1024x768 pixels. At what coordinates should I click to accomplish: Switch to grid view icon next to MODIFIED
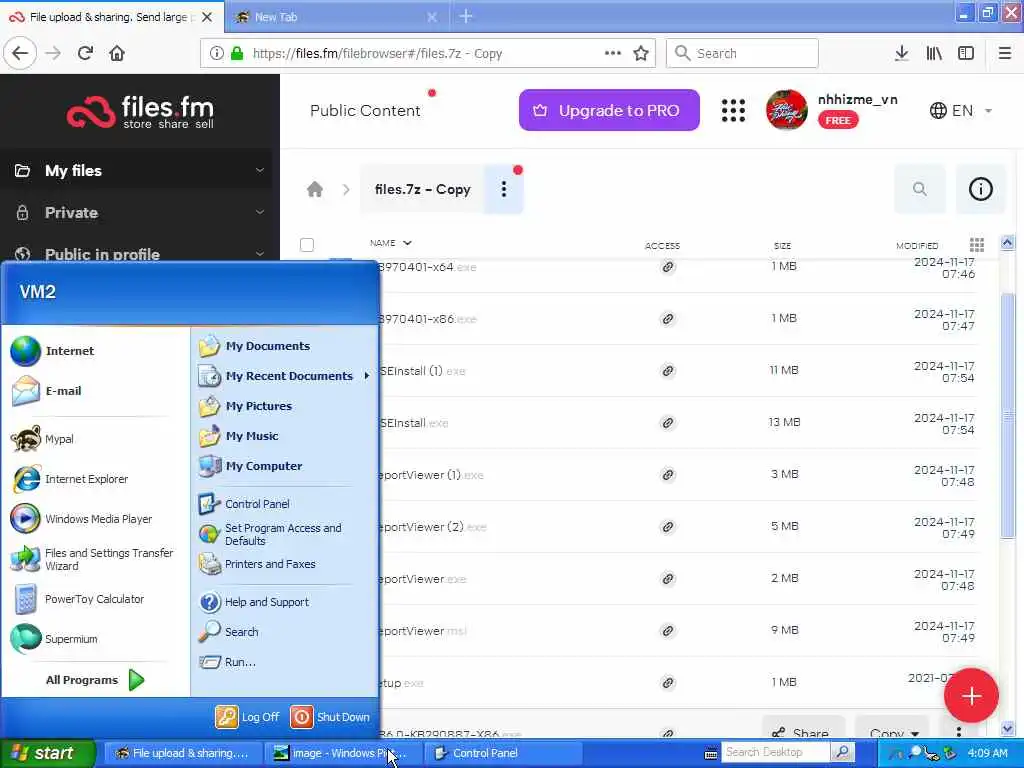point(977,245)
